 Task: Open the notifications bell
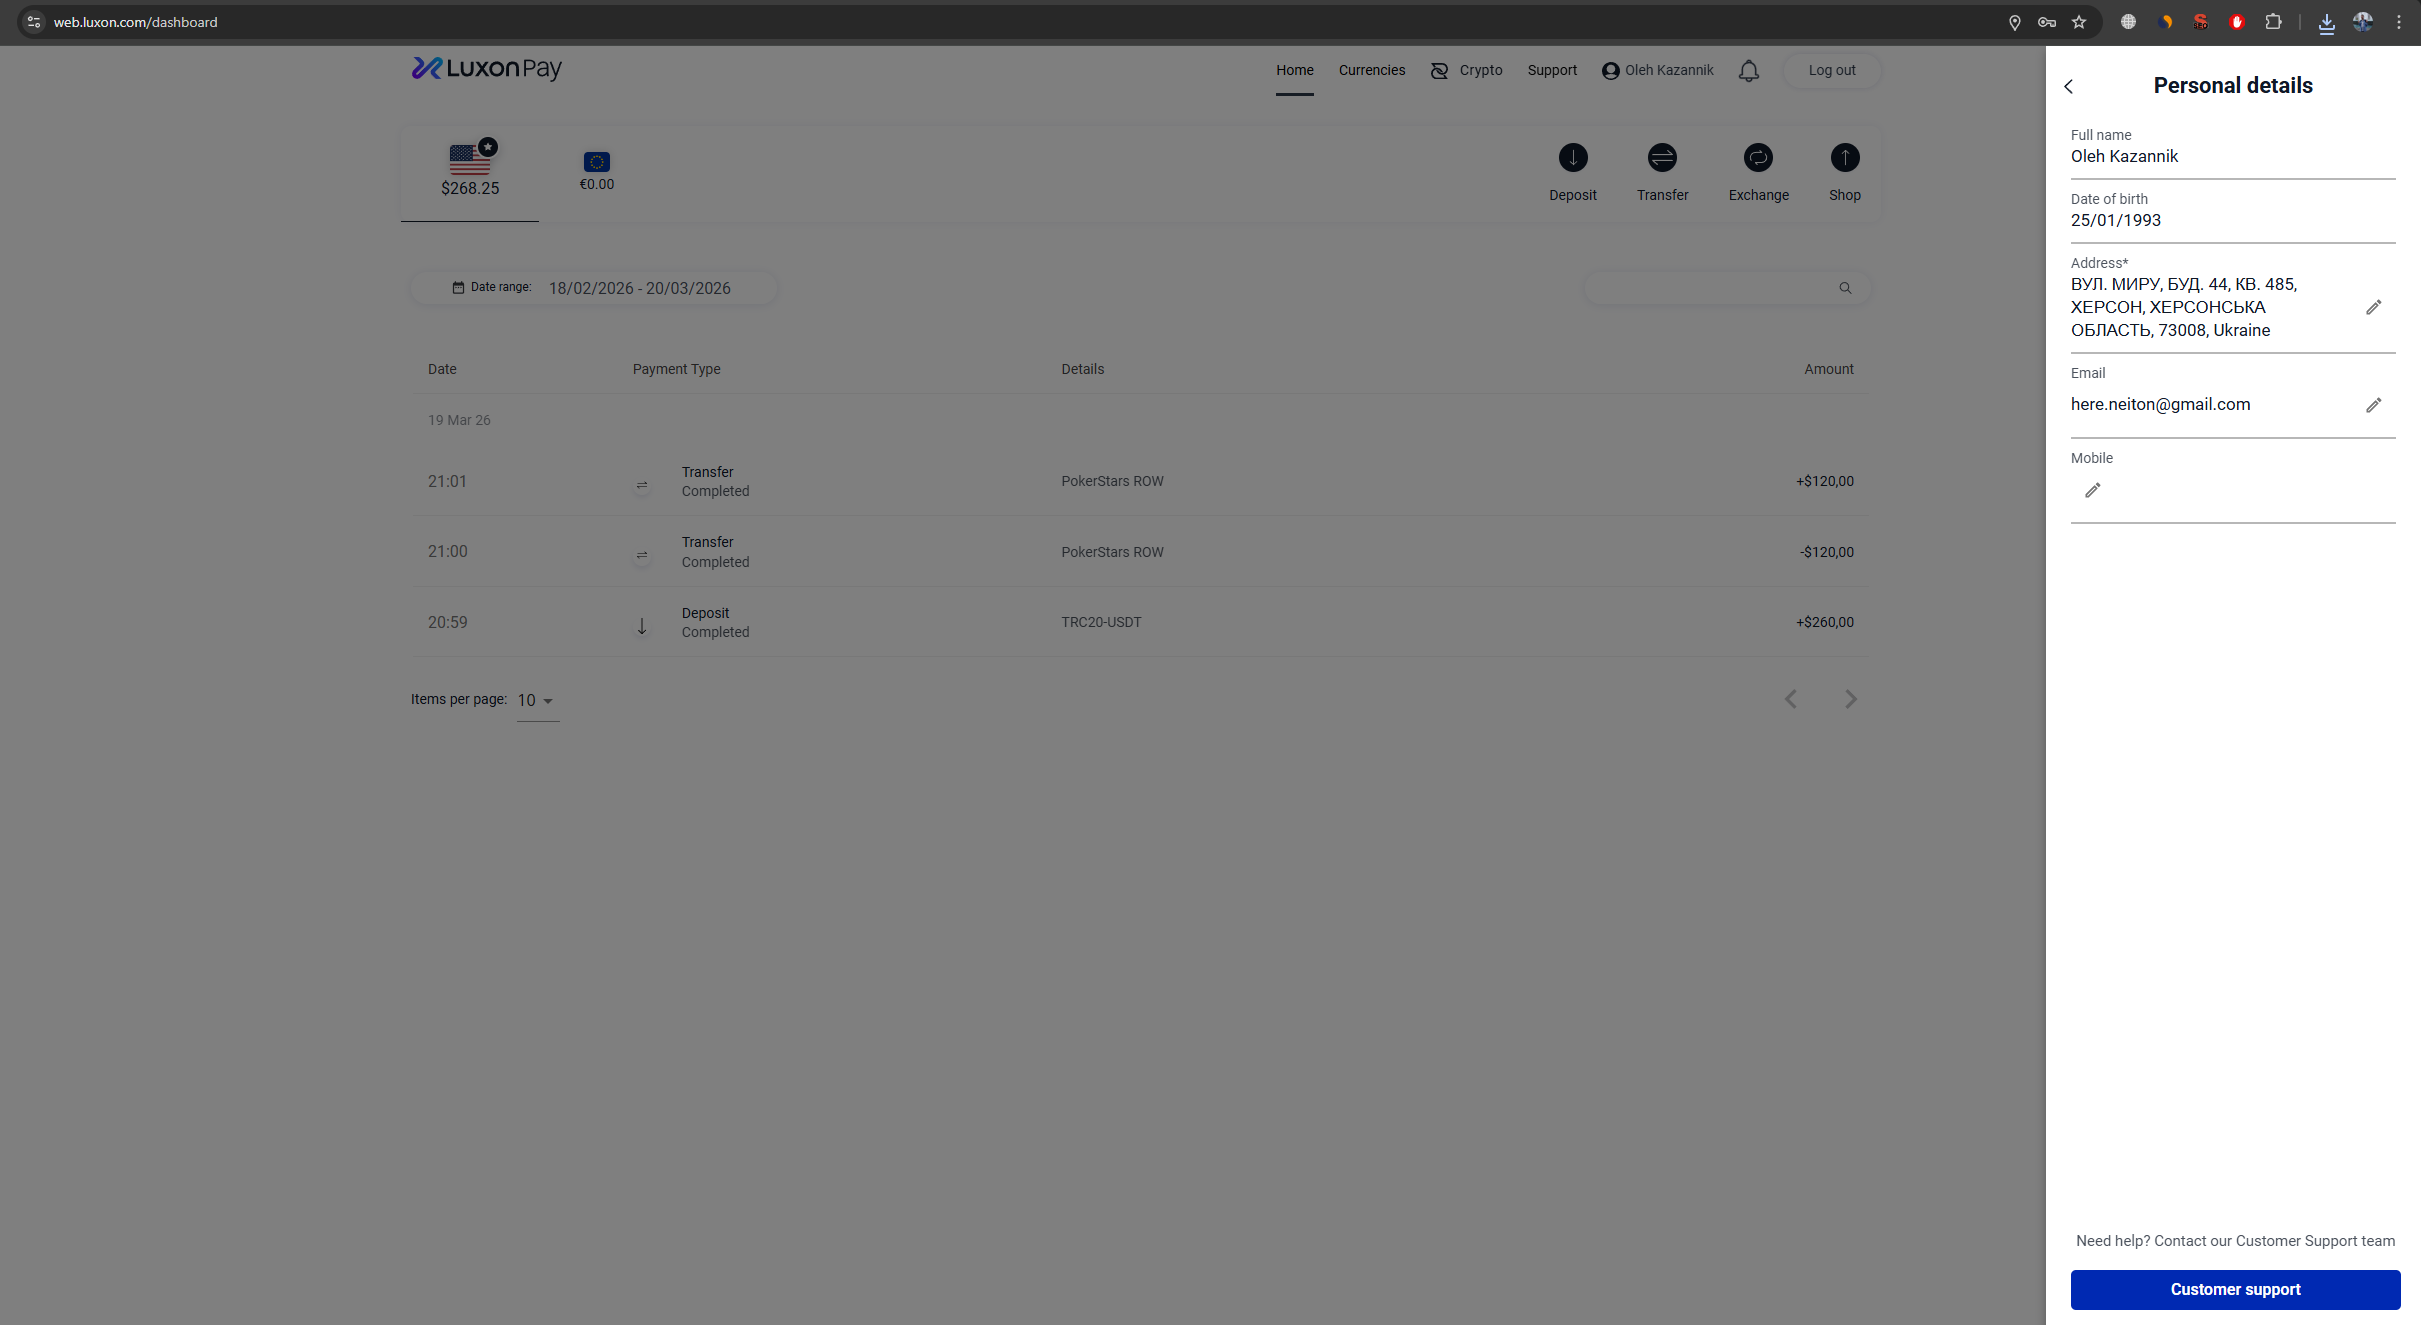point(1748,71)
